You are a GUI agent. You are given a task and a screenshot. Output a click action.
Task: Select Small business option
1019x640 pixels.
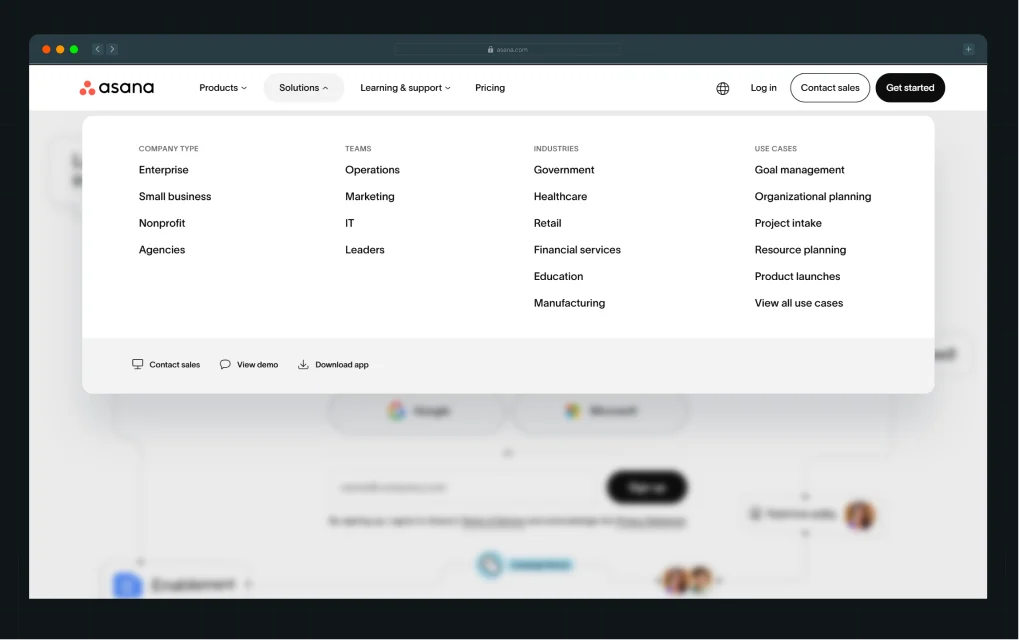point(175,196)
